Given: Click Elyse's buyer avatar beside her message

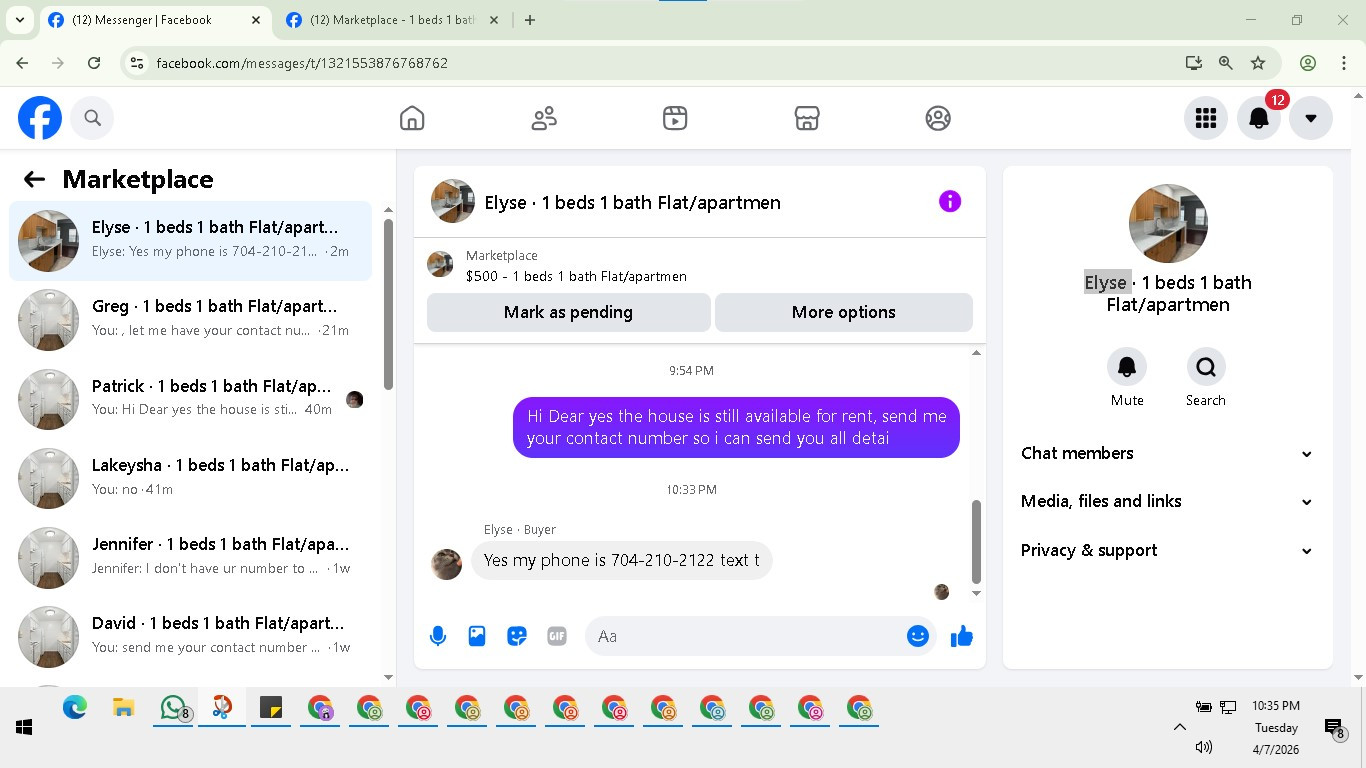Looking at the screenshot, I should tap(446, 564).
